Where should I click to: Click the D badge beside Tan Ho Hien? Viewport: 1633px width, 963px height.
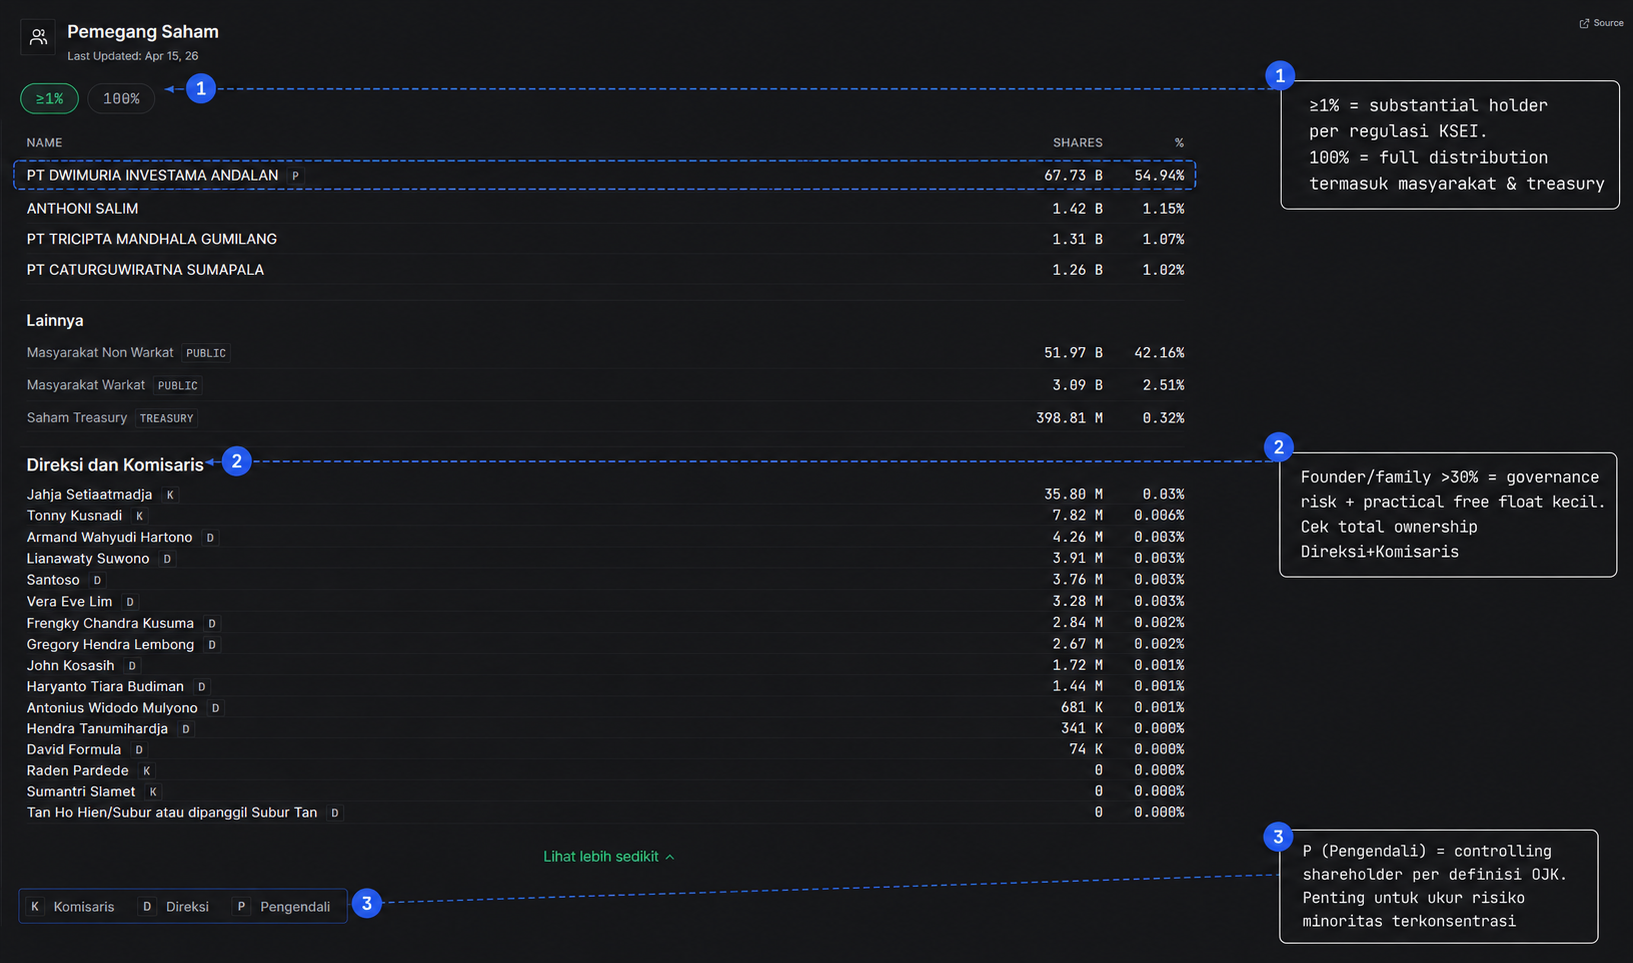(335, 813)
